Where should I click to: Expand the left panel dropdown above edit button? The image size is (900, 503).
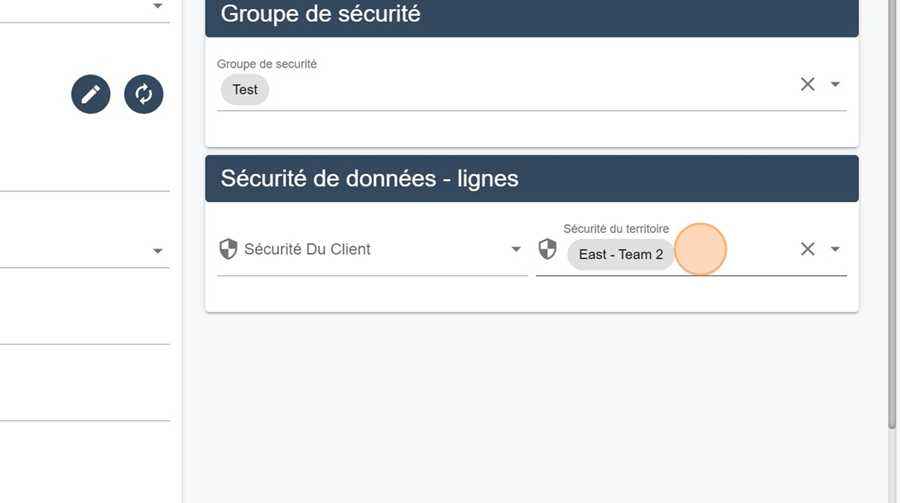(x=158, y=6)
